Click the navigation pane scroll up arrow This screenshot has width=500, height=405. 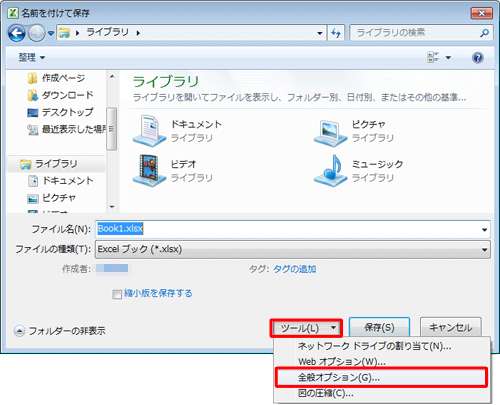(x=112, y=76)
